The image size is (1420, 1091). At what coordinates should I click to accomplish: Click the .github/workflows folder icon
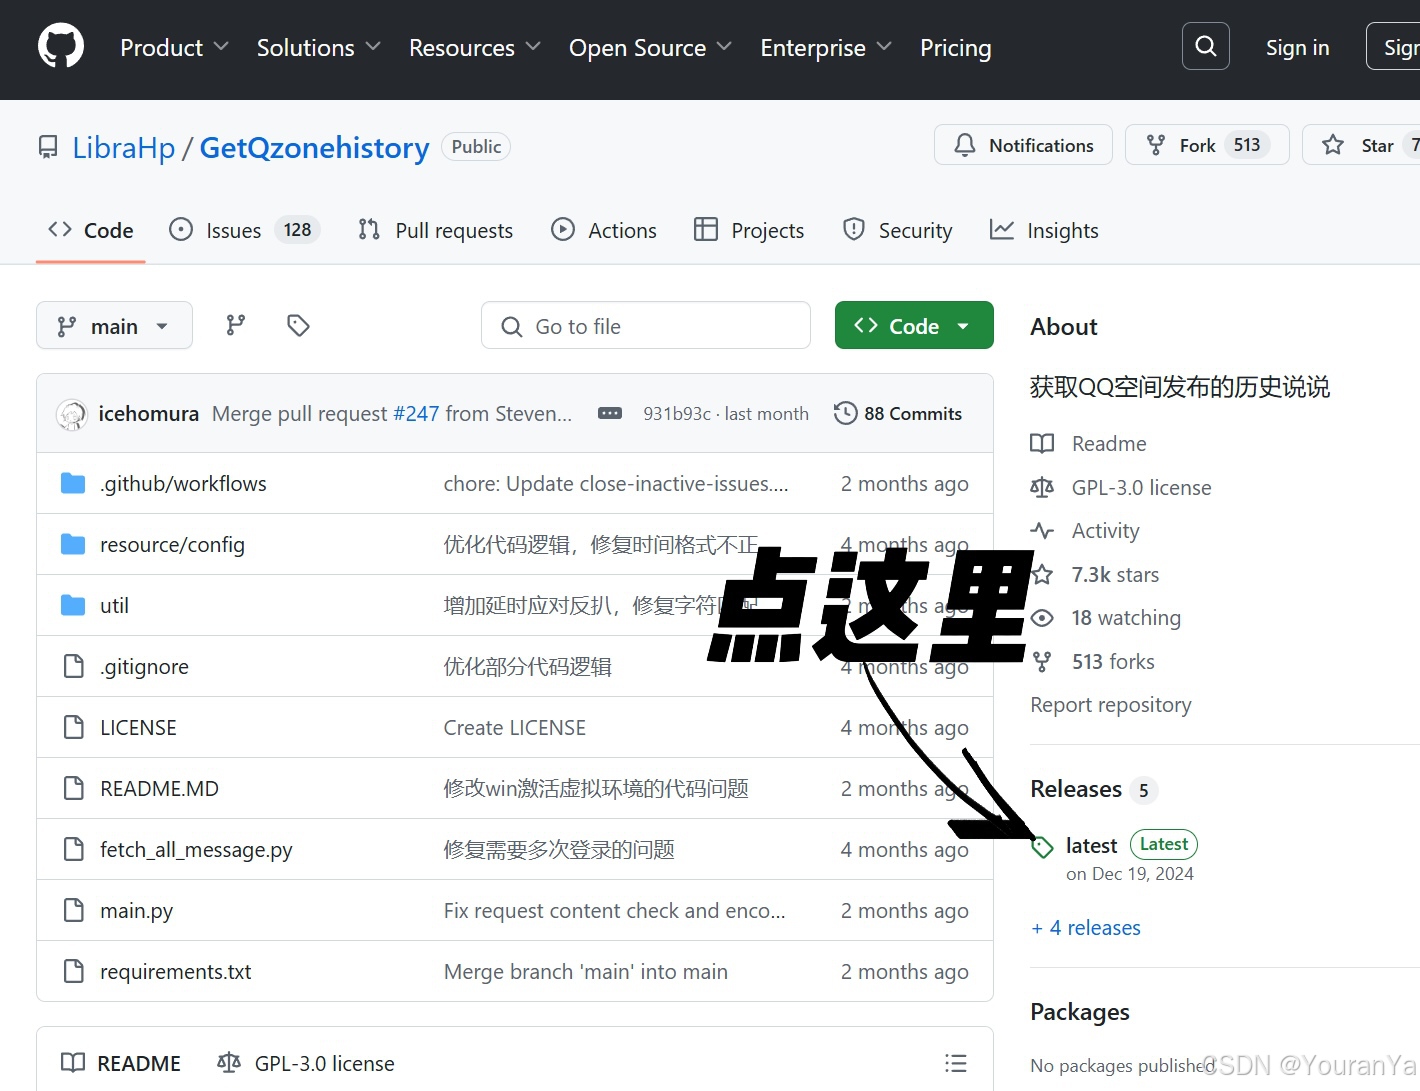click(x=73, y=484)
